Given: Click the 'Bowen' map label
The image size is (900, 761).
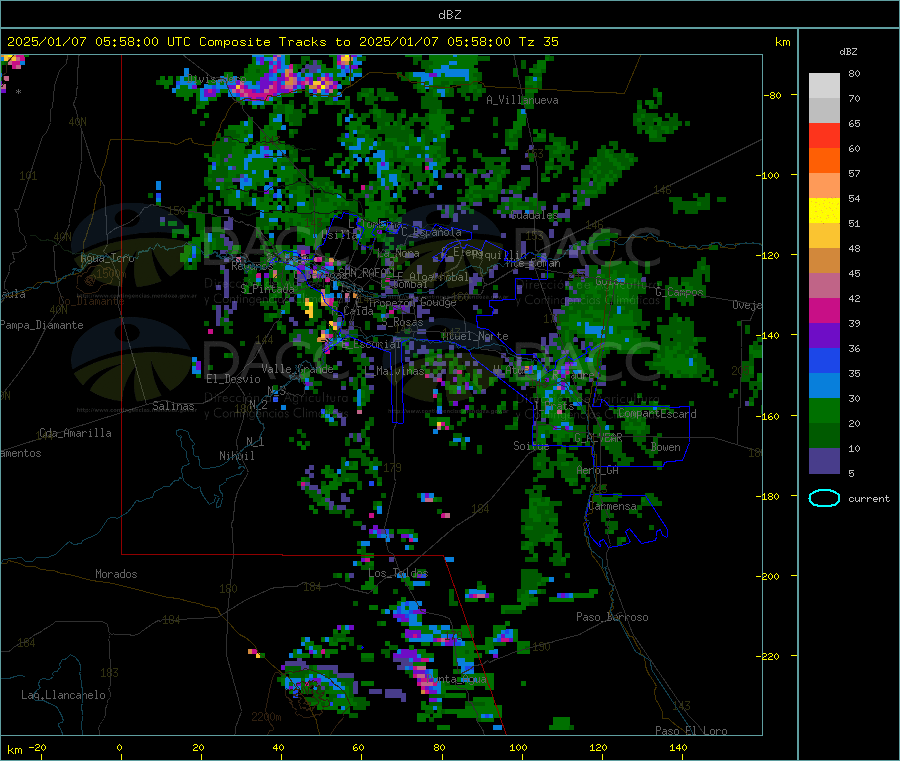Looking at the screenshot, I should [666, 447].
